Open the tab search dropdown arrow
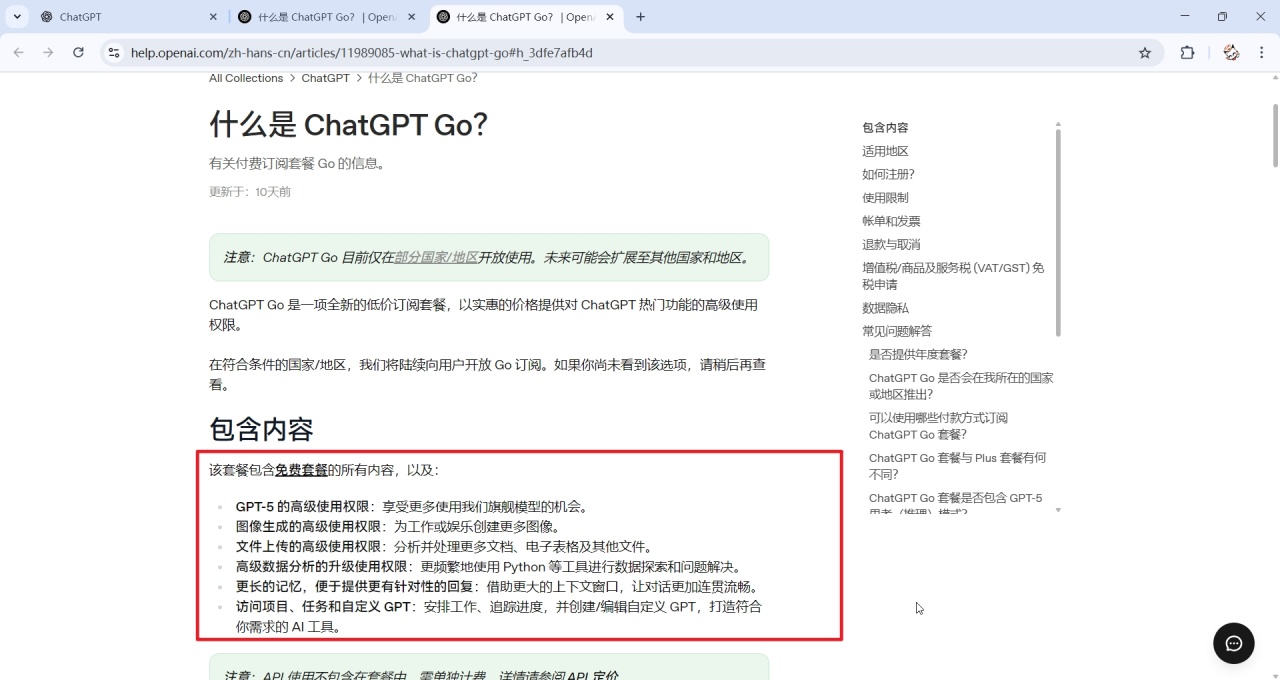The height and width of the screenshot is (680, 1280). click(x=18, y=17)
